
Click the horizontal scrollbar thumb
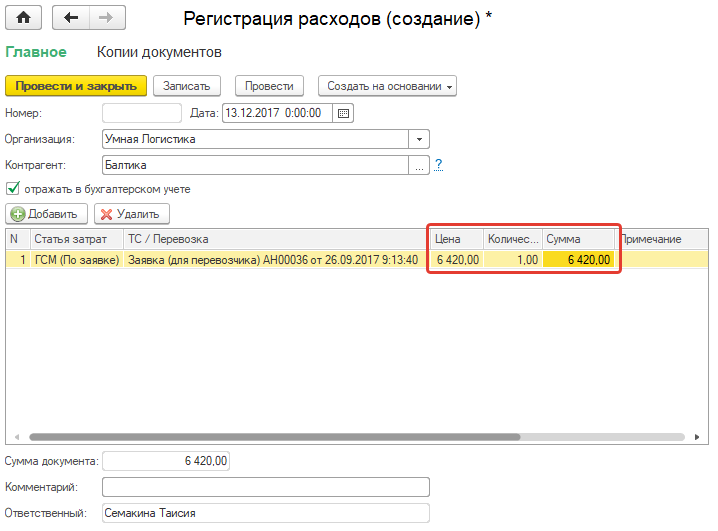coord(275,437)
